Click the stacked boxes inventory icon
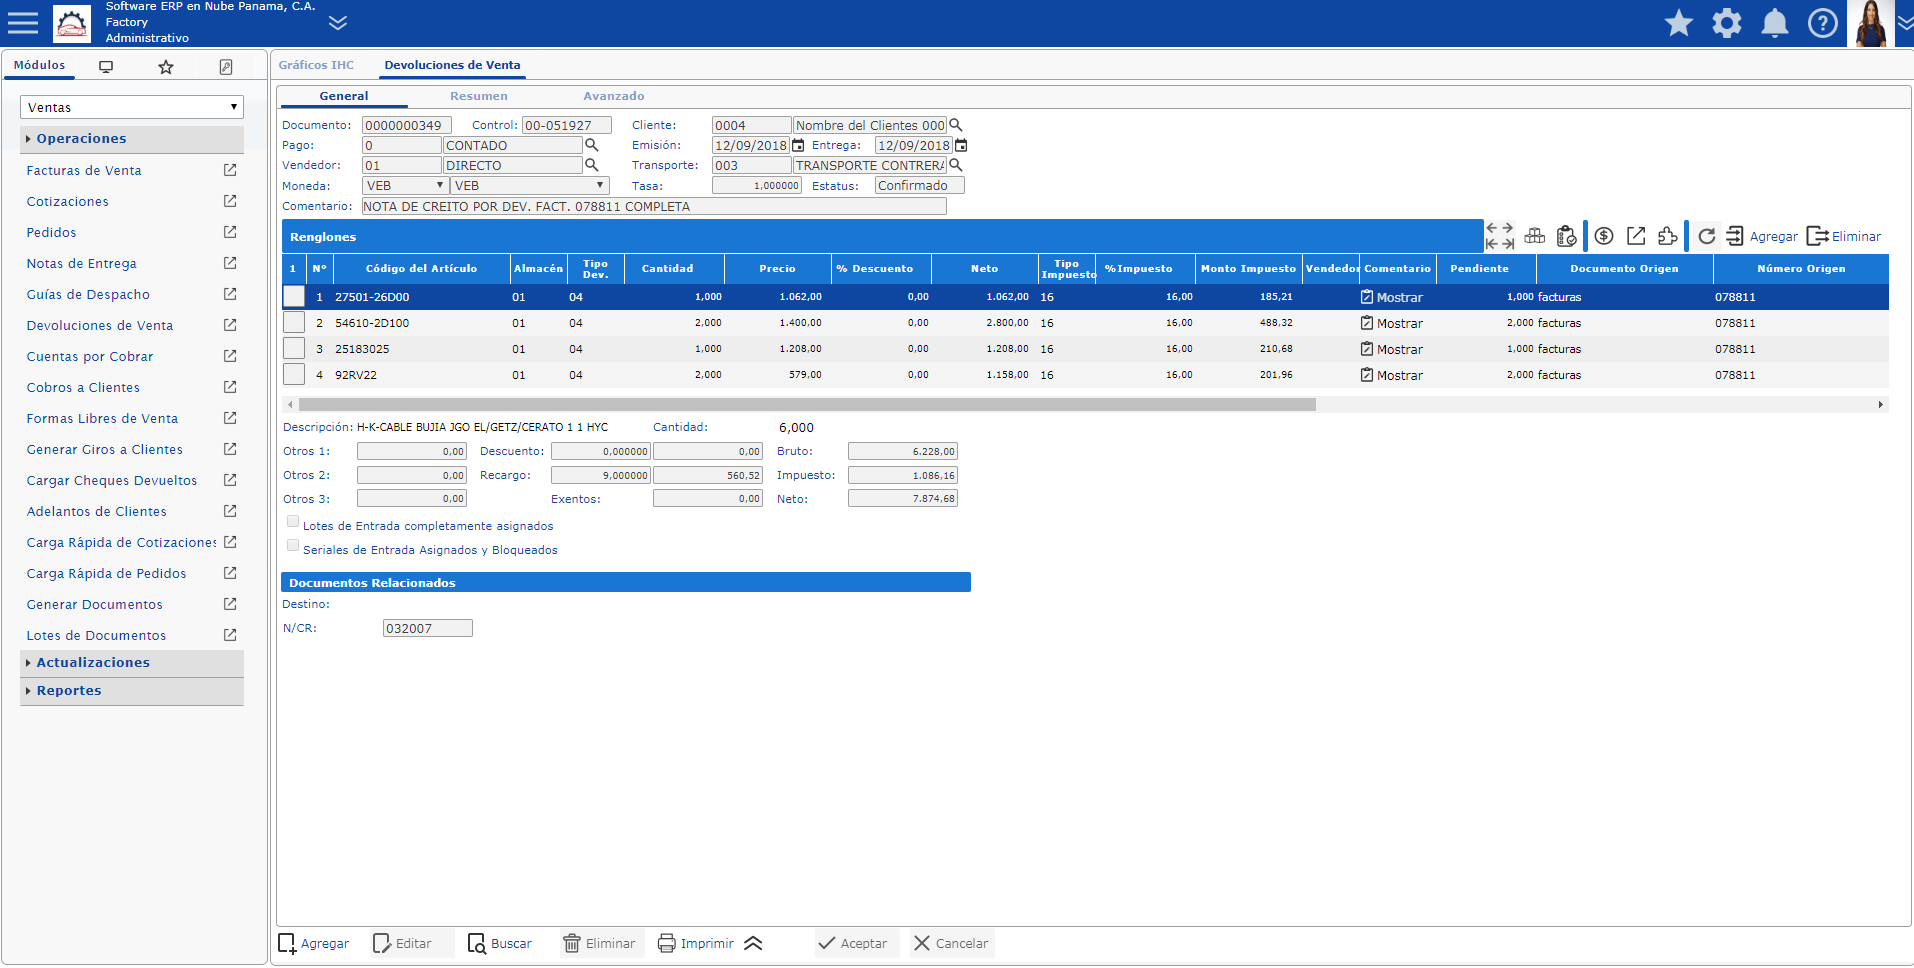Image resolution: width=1914 pixels, height=968 pixels. [x=1535, y=236]
